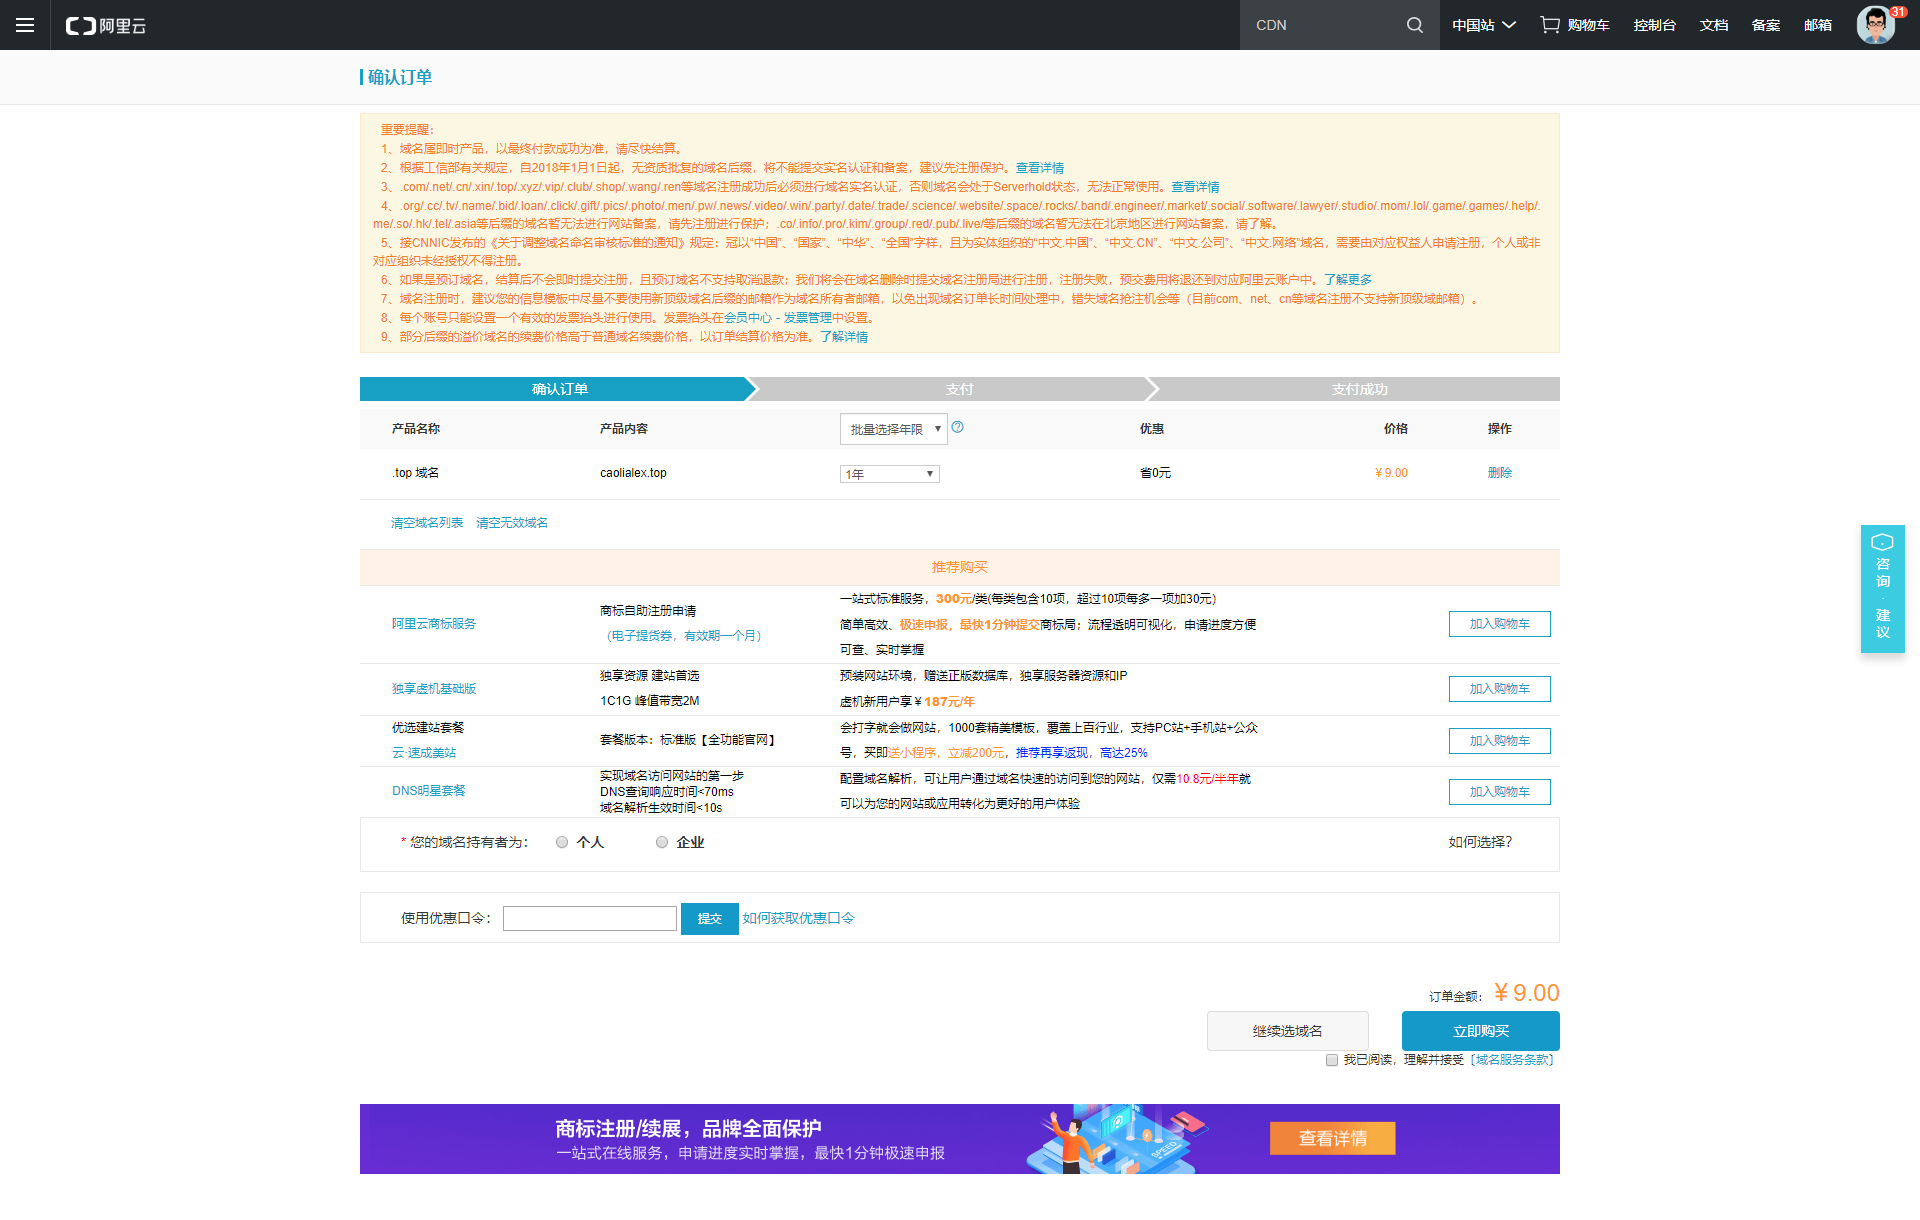Click the avatar's notification badge showing 31

tap(1898, 11)
